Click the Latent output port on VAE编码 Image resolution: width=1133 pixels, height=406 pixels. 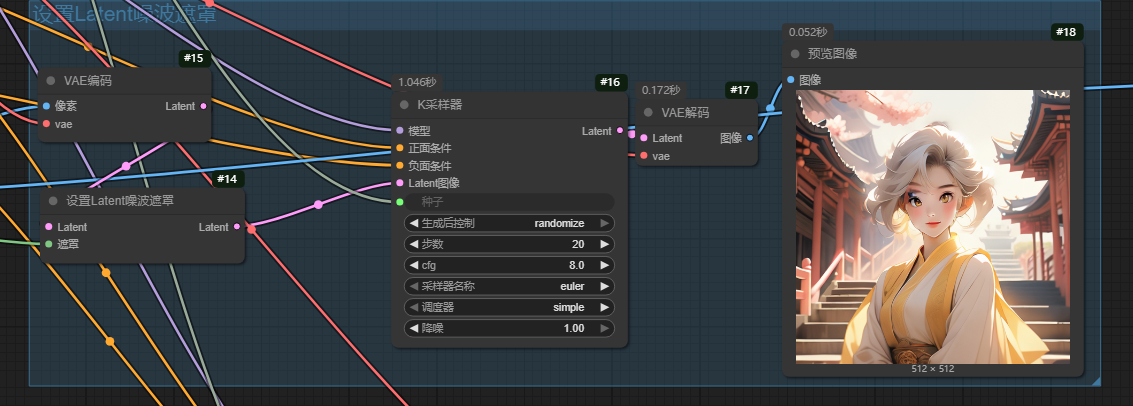pos(204,106)
